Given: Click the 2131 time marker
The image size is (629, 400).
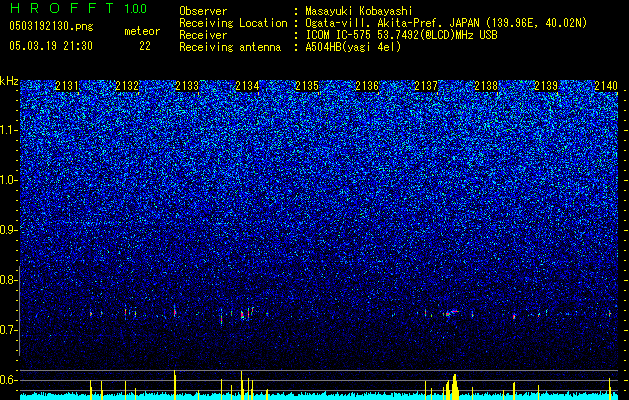Looking at the screenshot, I should [67, 86].
